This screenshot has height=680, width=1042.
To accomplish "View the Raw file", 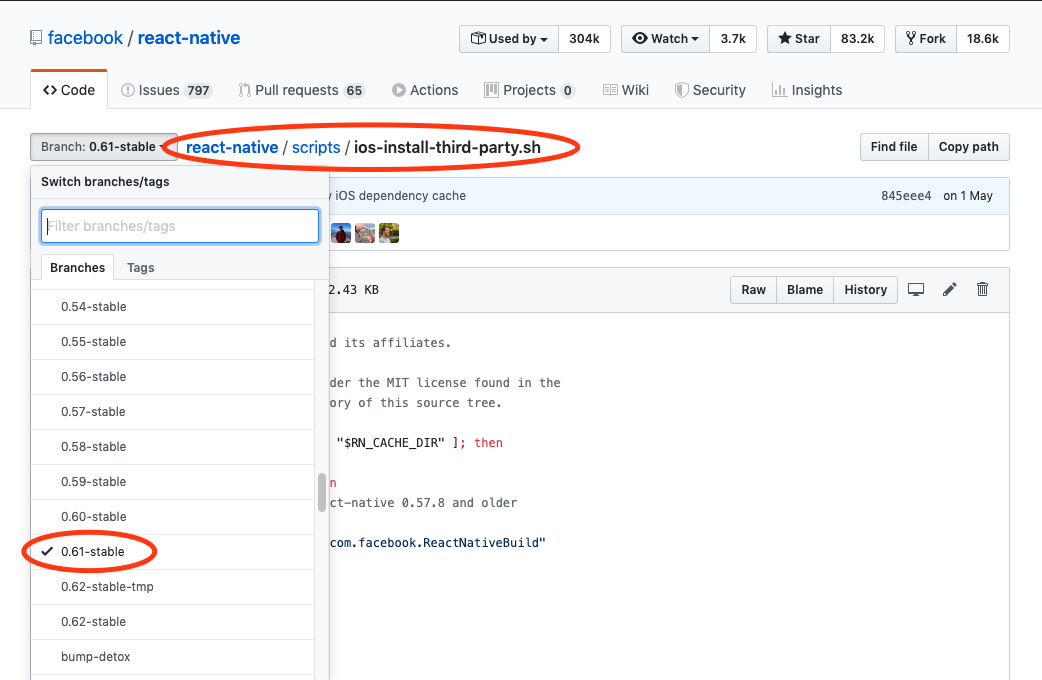I will coord(754,290).
